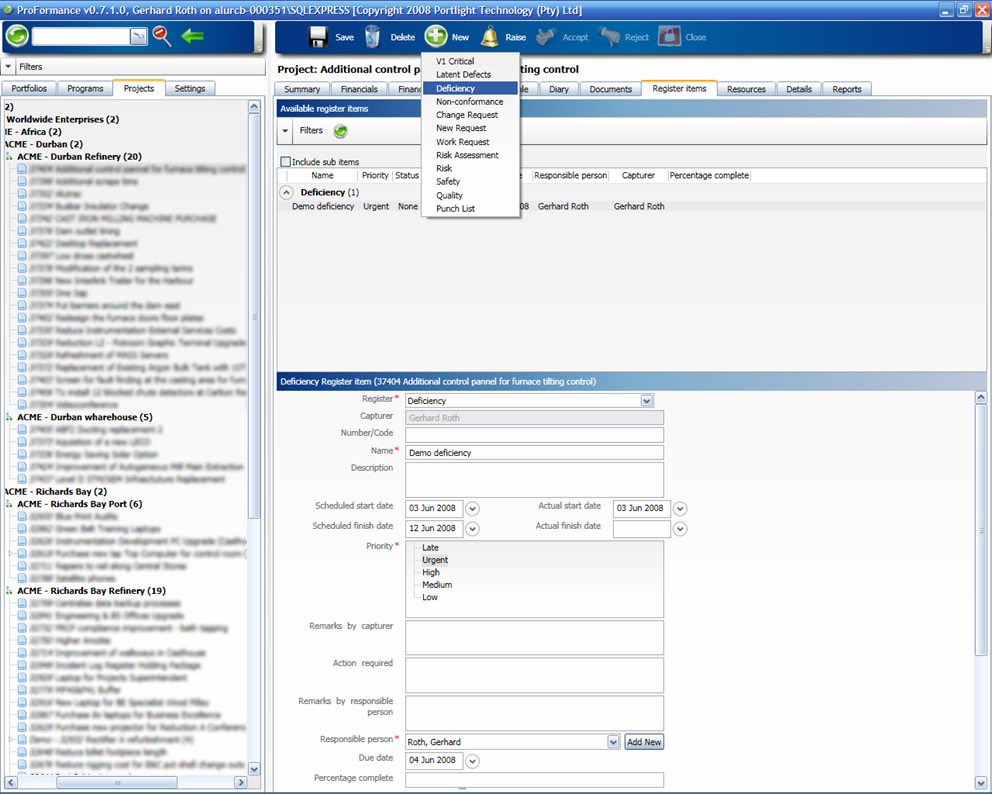Select Work Request menu entry

click(x=462, y=142)
